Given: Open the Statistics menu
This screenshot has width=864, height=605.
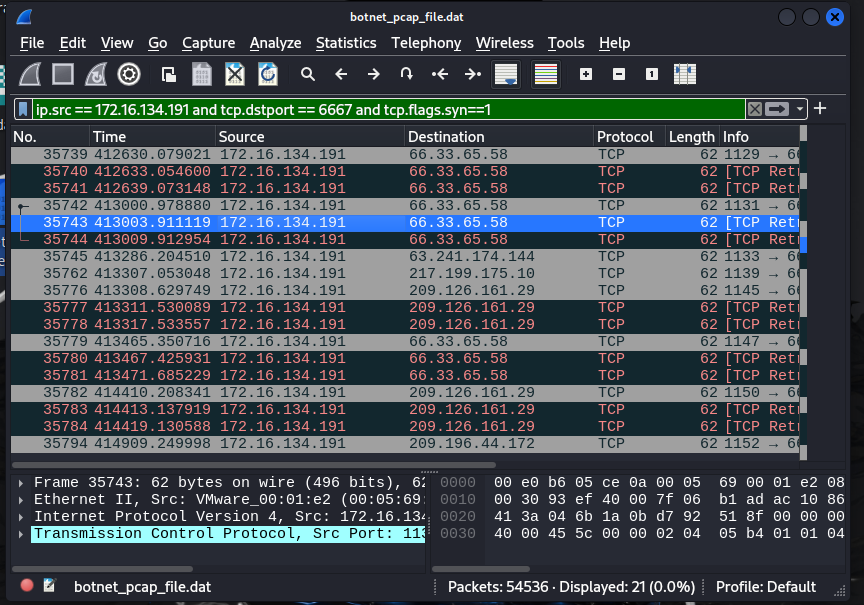Looking at the screenshot, I should tap(346, 43).
